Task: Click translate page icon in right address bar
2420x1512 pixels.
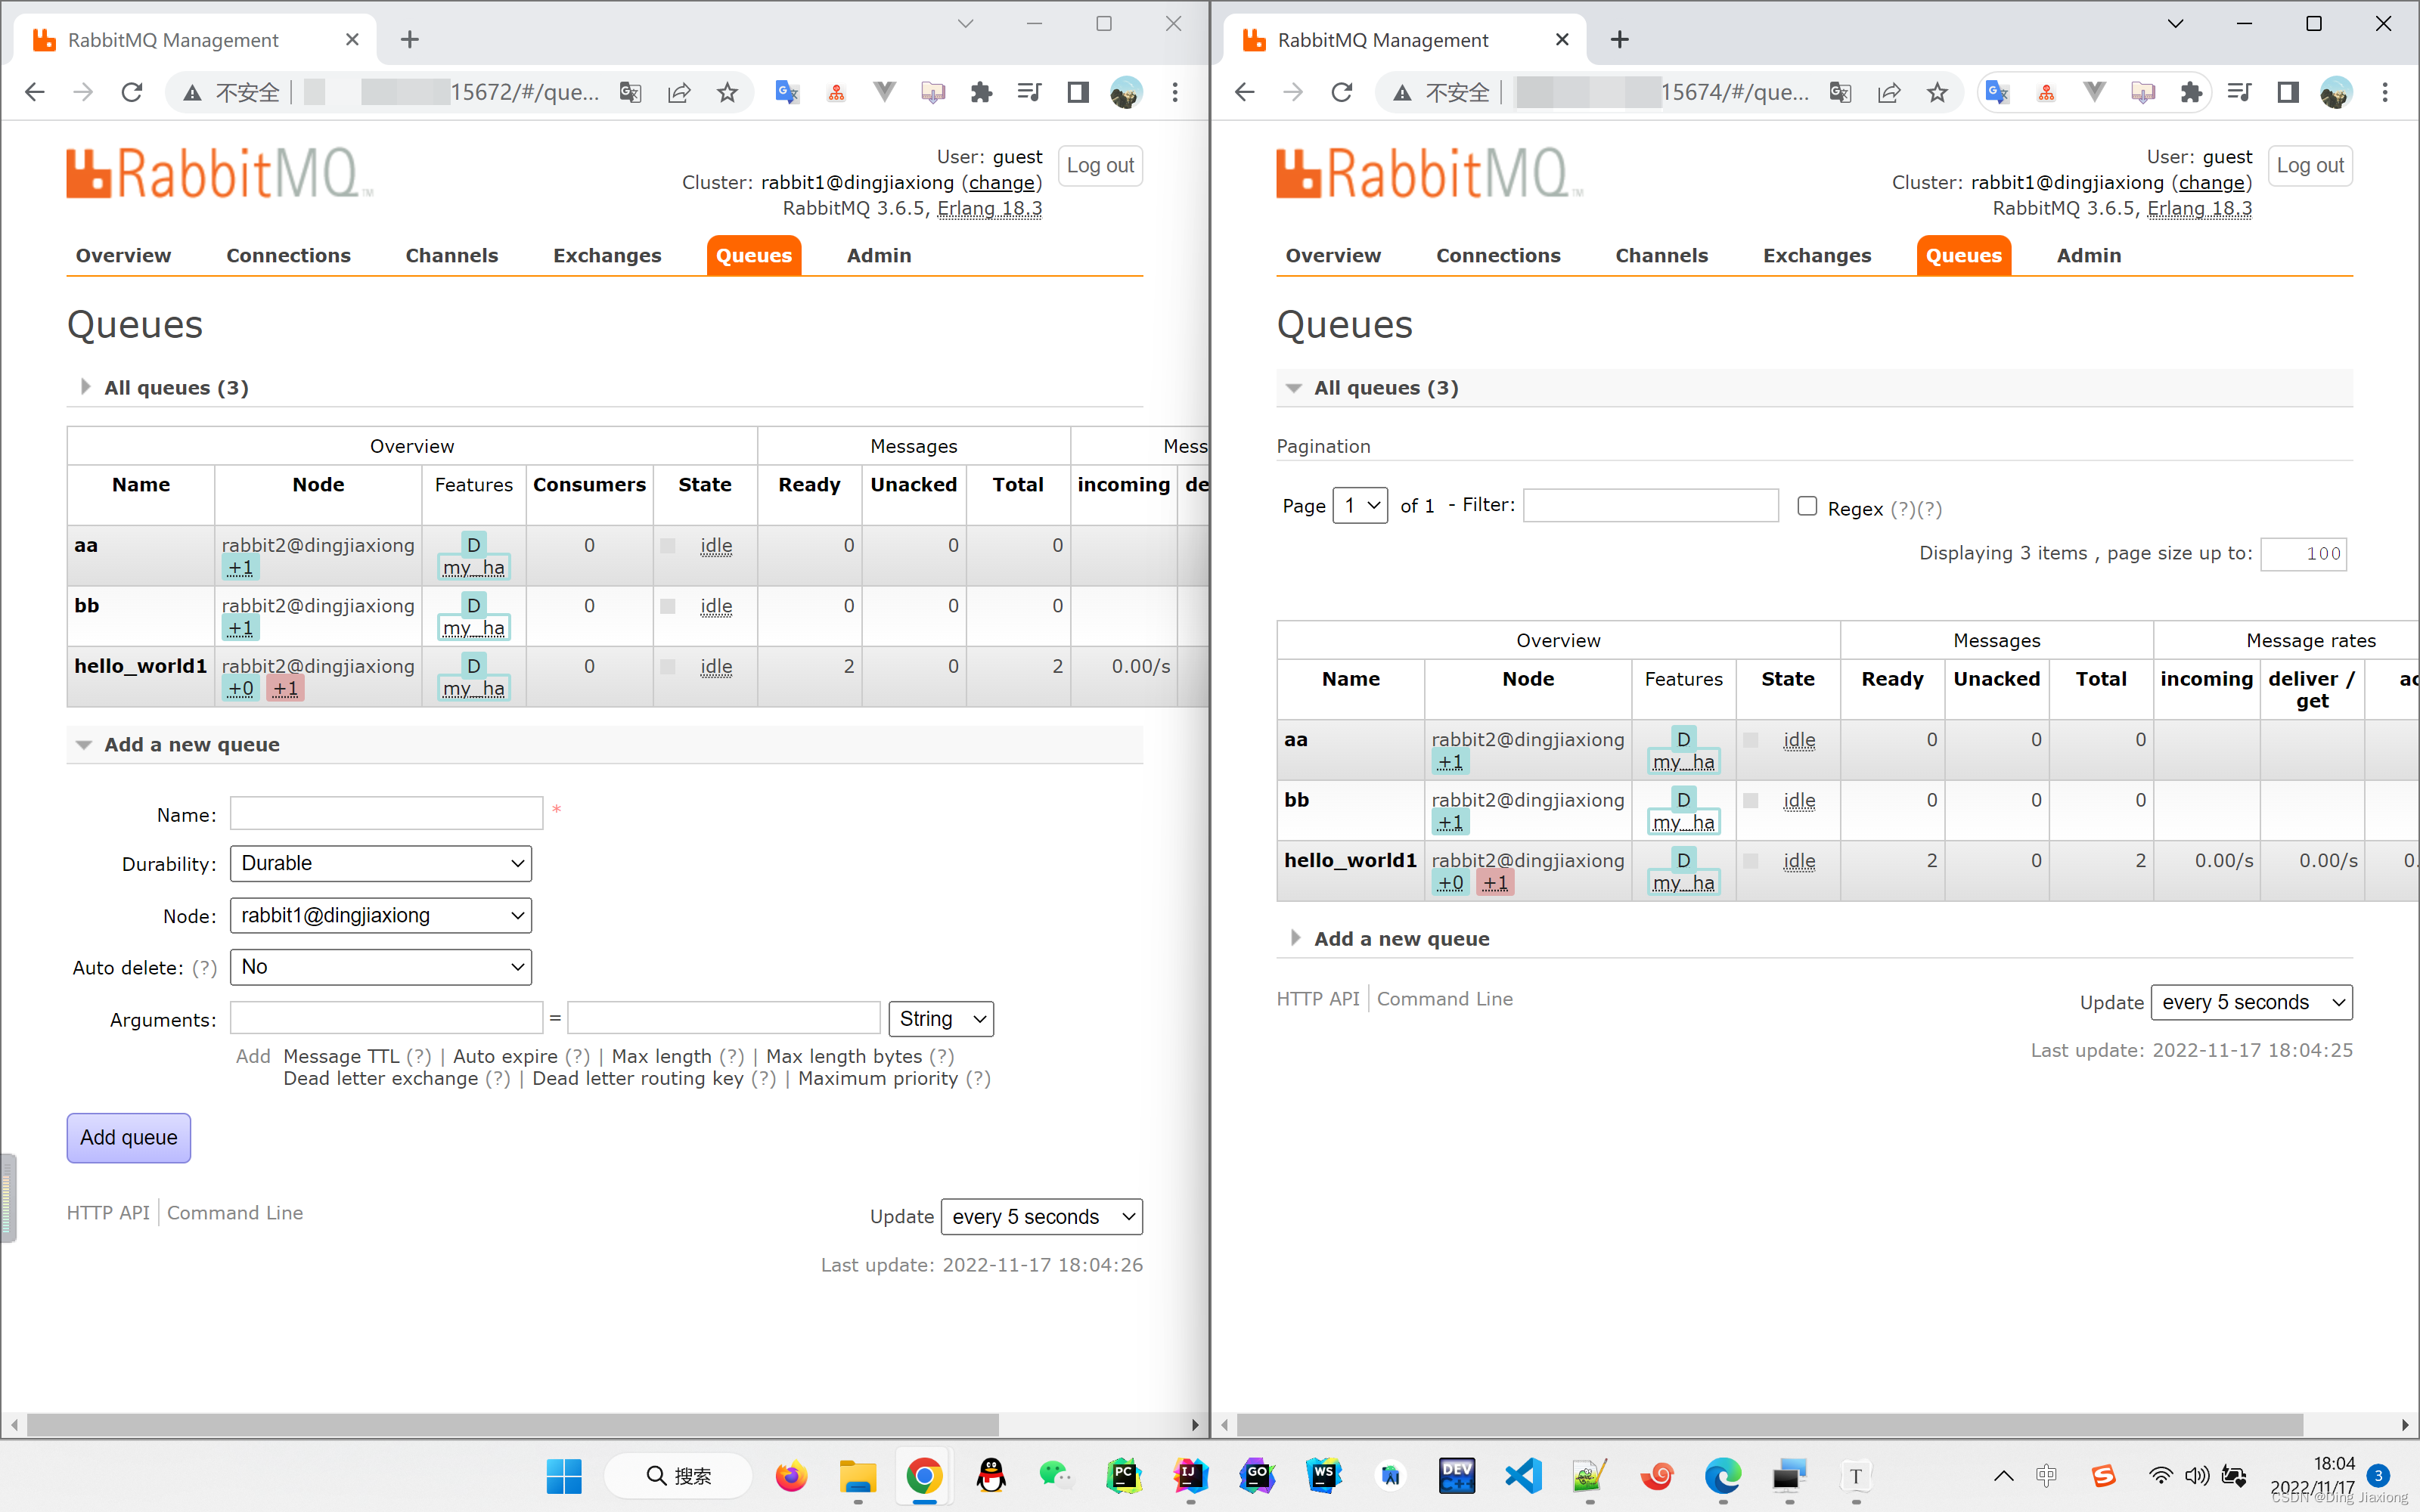Action: click(x=1840, y=93)
